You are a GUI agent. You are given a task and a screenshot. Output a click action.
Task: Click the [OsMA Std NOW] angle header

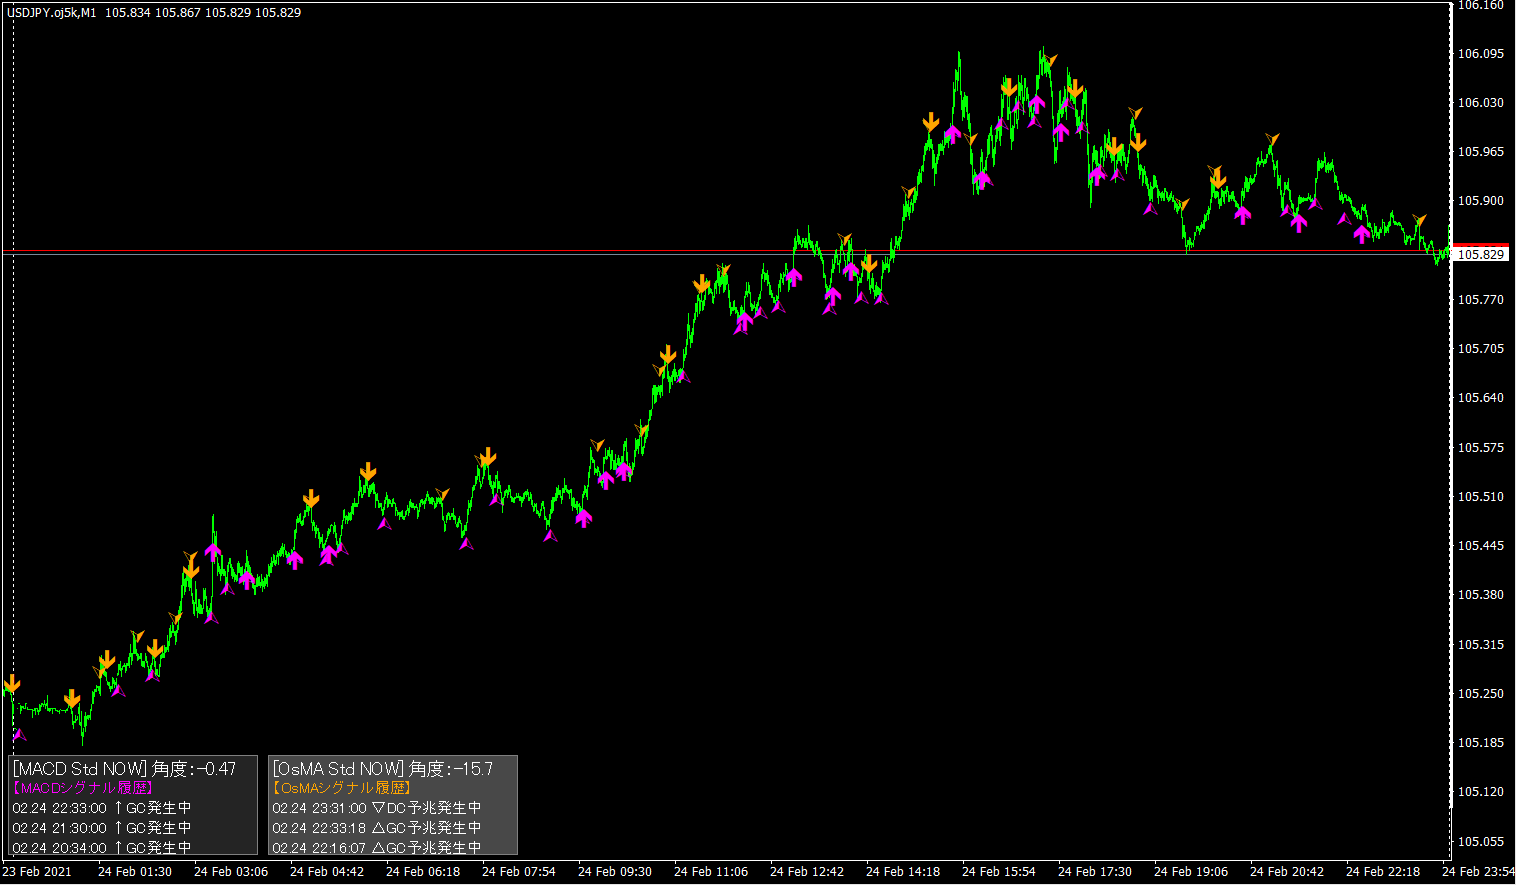383,769
